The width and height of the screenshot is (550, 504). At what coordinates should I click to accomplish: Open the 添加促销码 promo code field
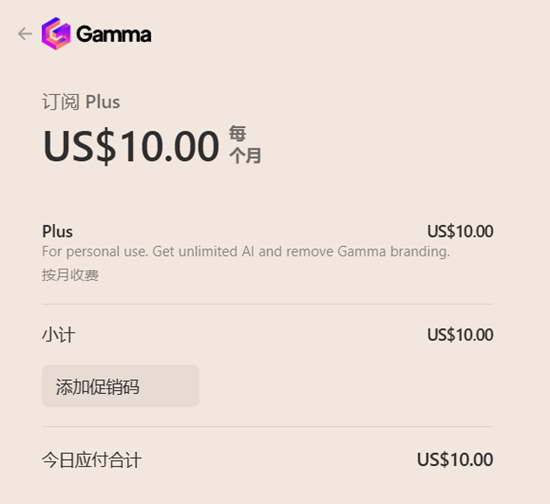click(x=120, y=386)
